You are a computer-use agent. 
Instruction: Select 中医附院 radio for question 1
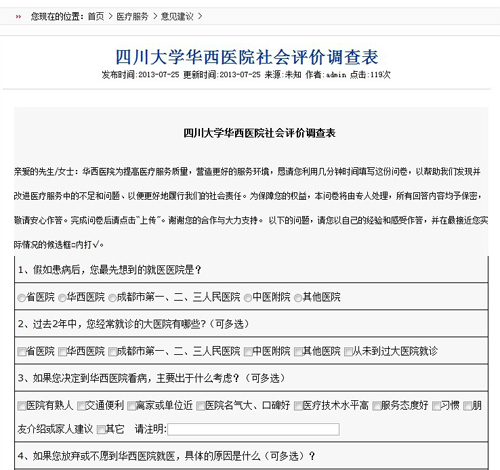(x=248, y=298)
